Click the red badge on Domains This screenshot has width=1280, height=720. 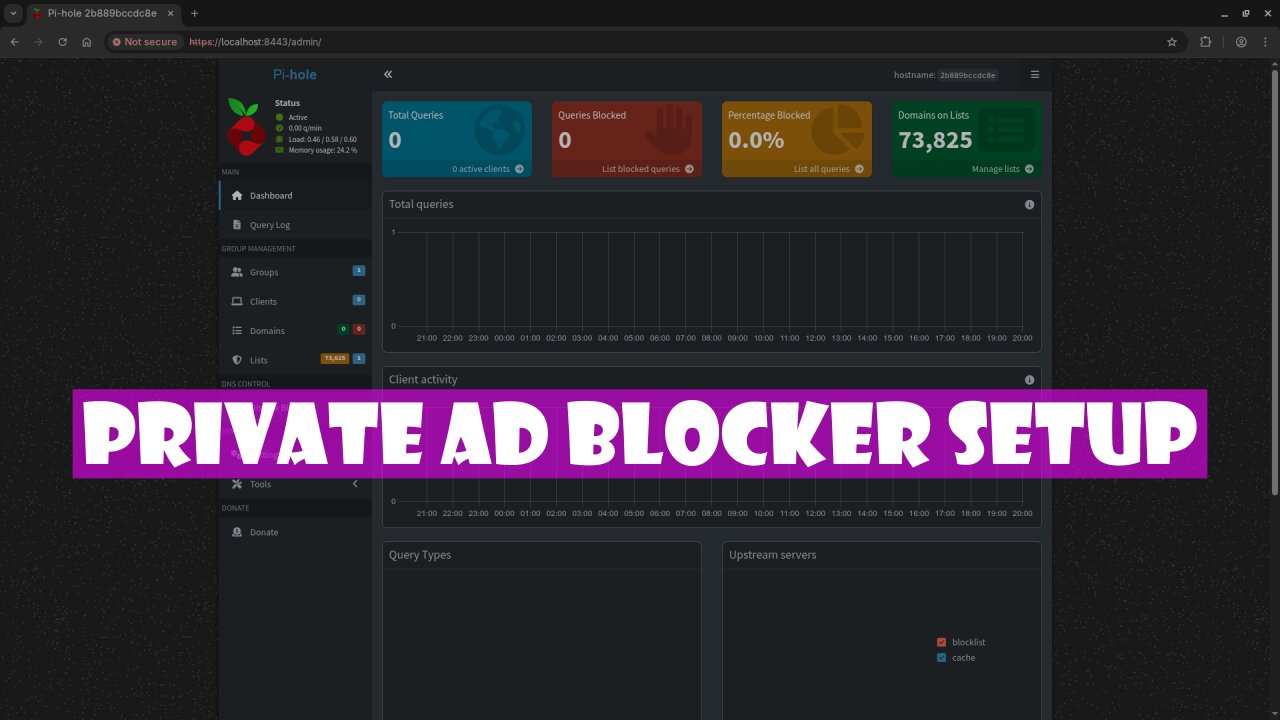tap(359, 329)
